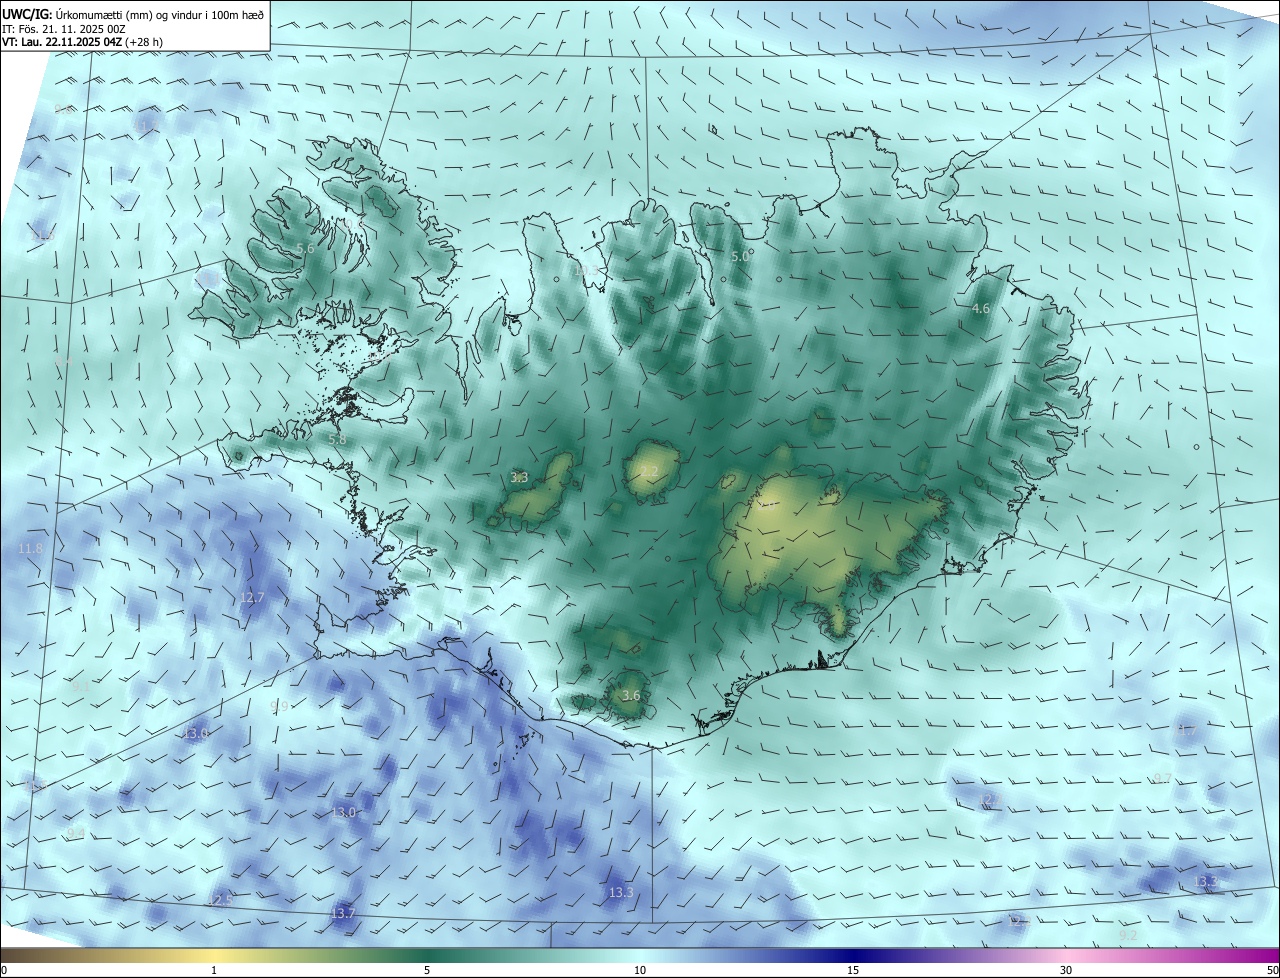
Task: Click the 11.7 value label offshore
Action: pyautogui.click(x=1186, y=731)
